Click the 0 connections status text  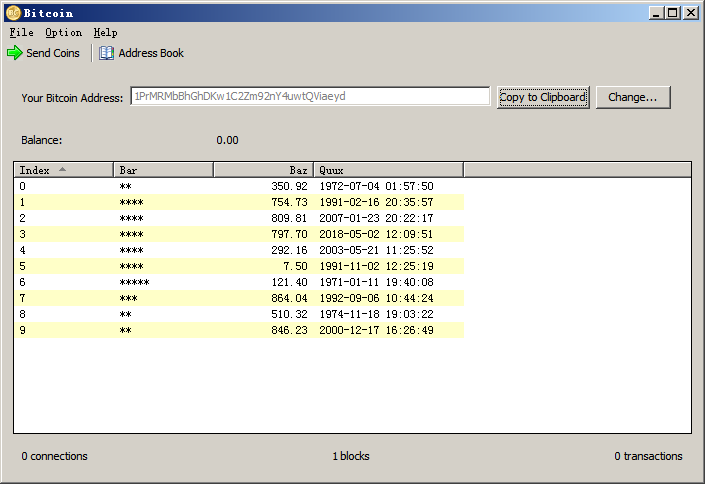point(54,456)
